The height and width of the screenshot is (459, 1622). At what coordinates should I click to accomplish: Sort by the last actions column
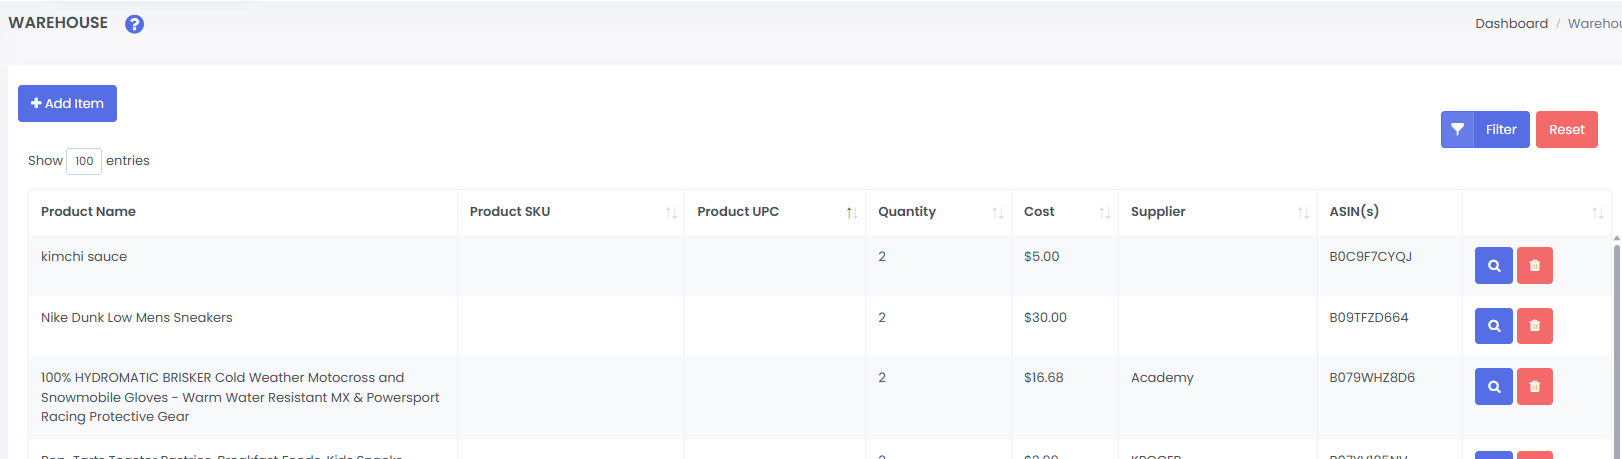[x=1536, y=212]
